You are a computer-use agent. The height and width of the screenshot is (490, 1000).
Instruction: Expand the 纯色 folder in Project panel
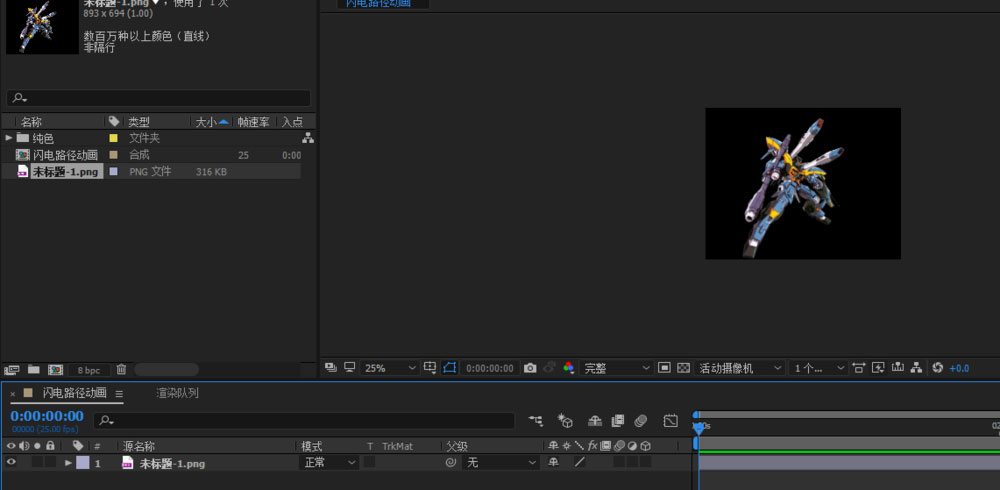9,138
